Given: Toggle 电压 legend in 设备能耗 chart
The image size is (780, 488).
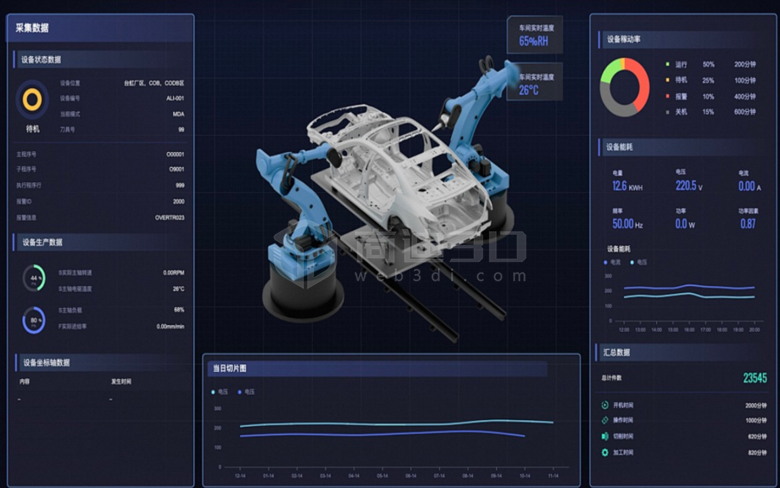Looking at the screenshot, I should [637, 262].
